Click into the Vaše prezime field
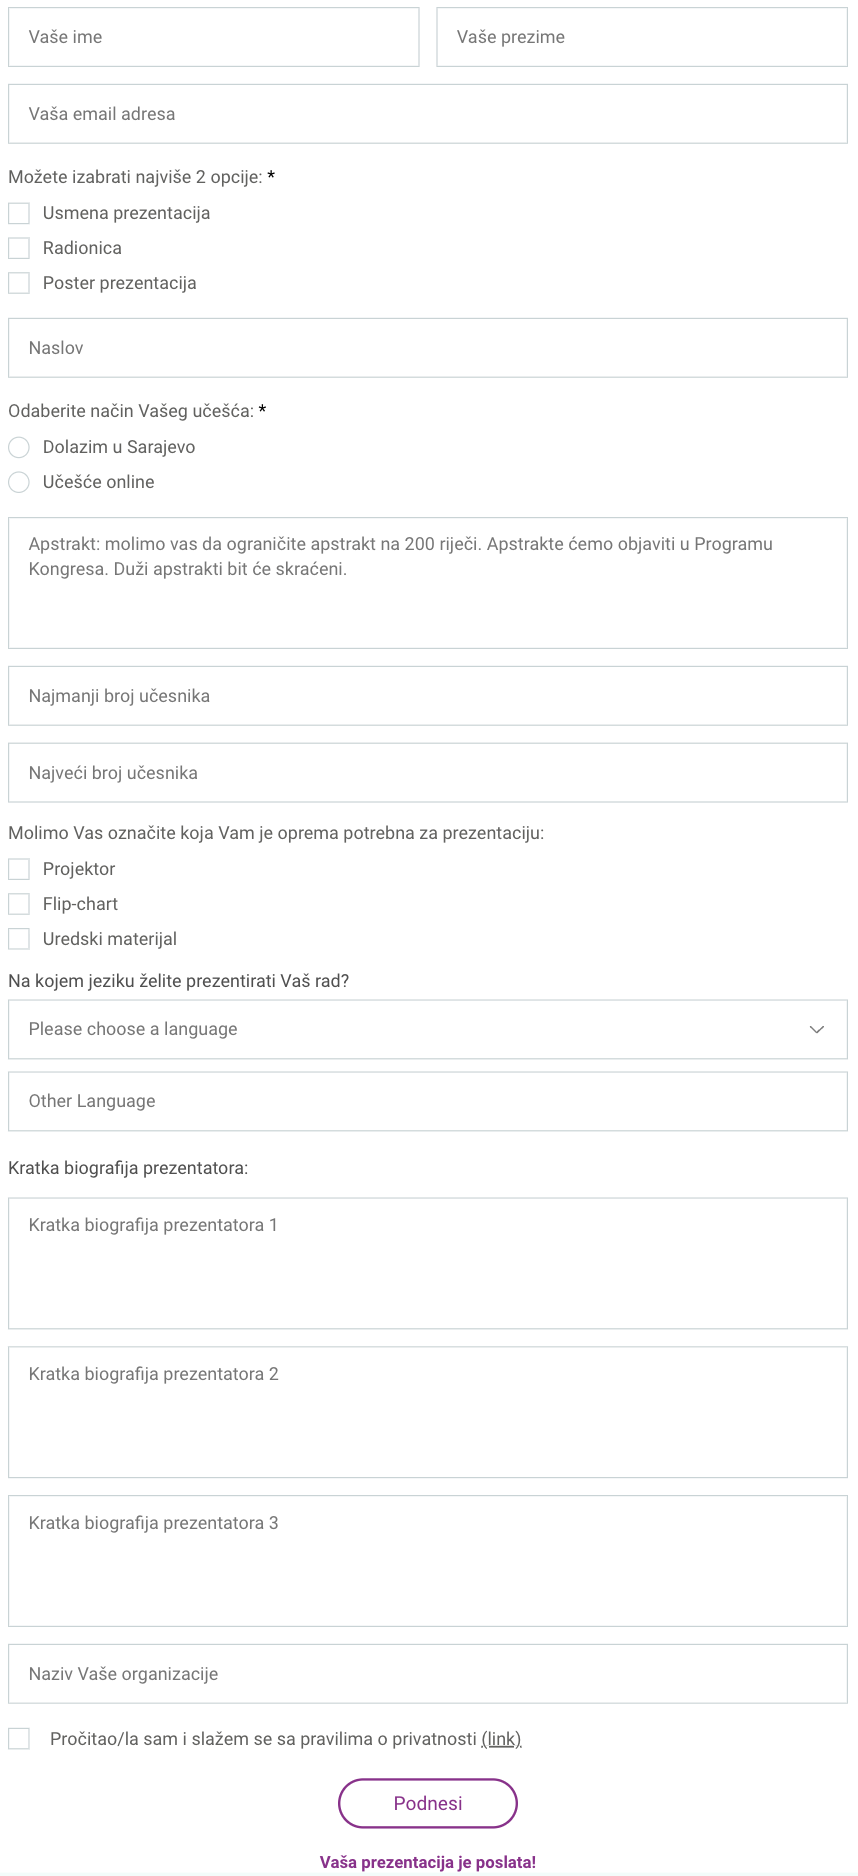The height and width of the screenshot is (1876, 858). 642,37
